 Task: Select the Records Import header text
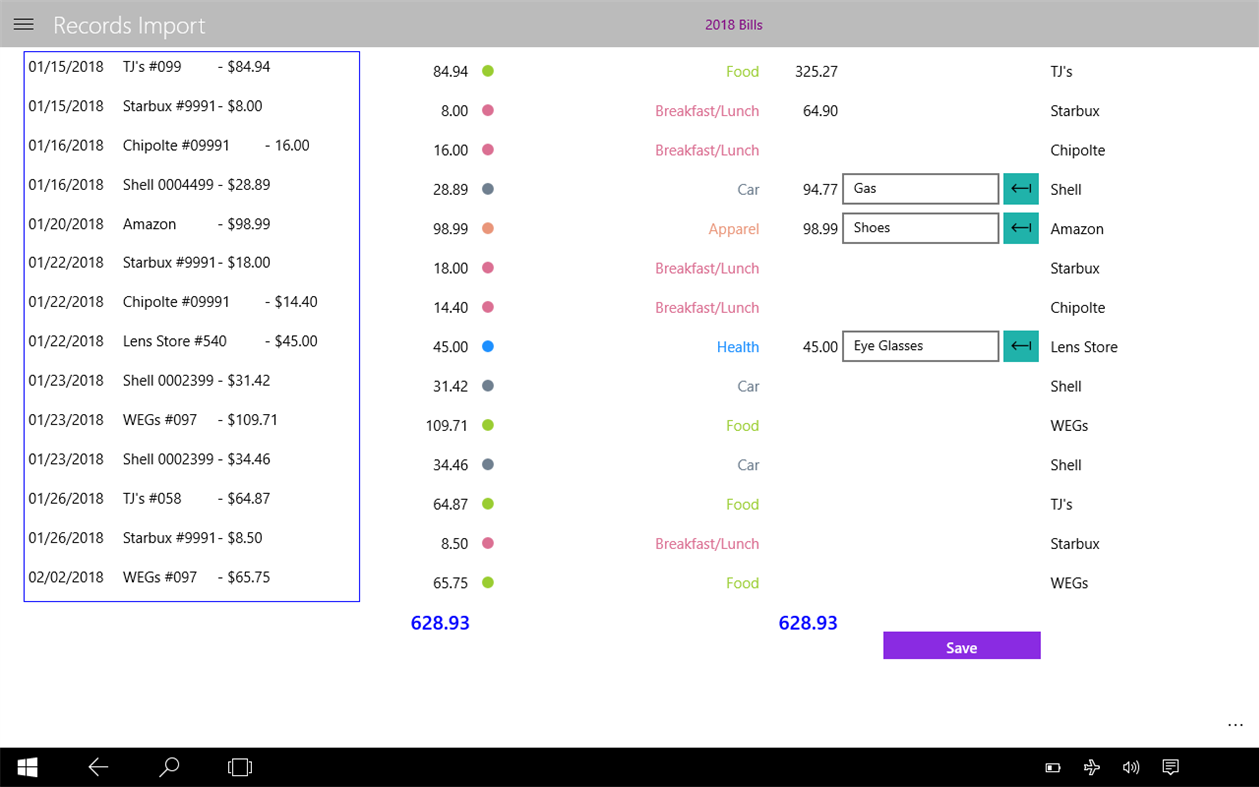pyautogui.click(x=129, y=25)
